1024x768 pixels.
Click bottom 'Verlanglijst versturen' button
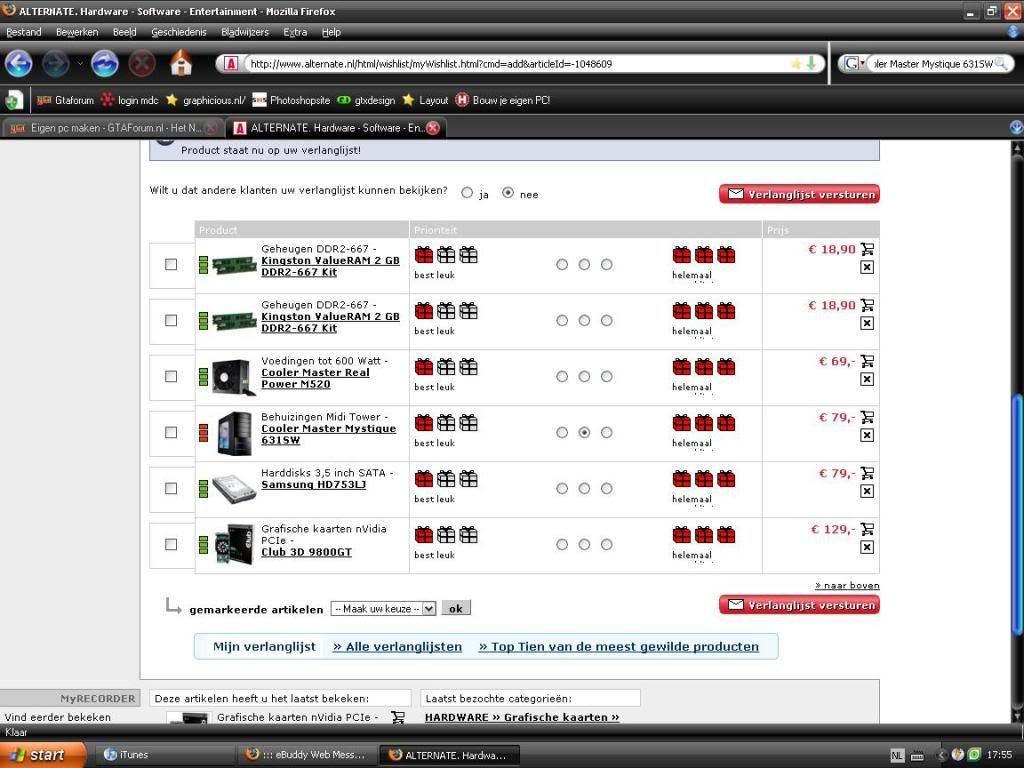click(799, 605)
